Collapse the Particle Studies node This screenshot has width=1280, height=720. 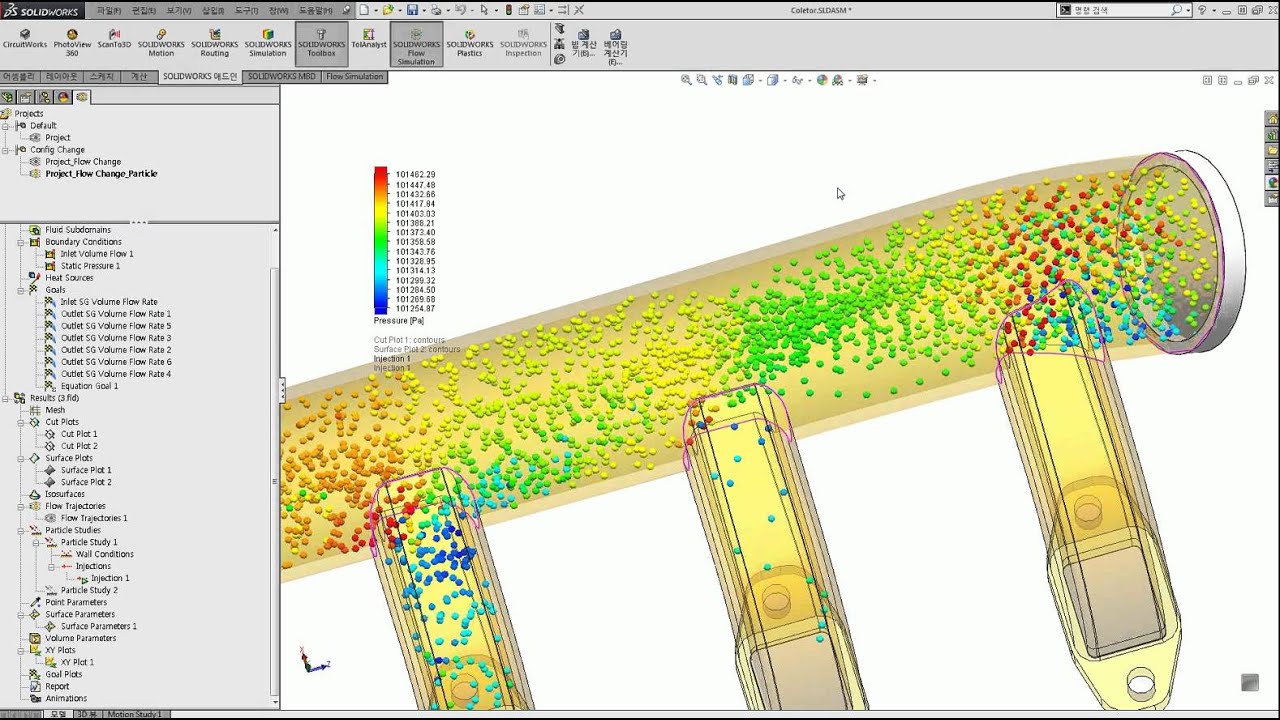(21, 530)
